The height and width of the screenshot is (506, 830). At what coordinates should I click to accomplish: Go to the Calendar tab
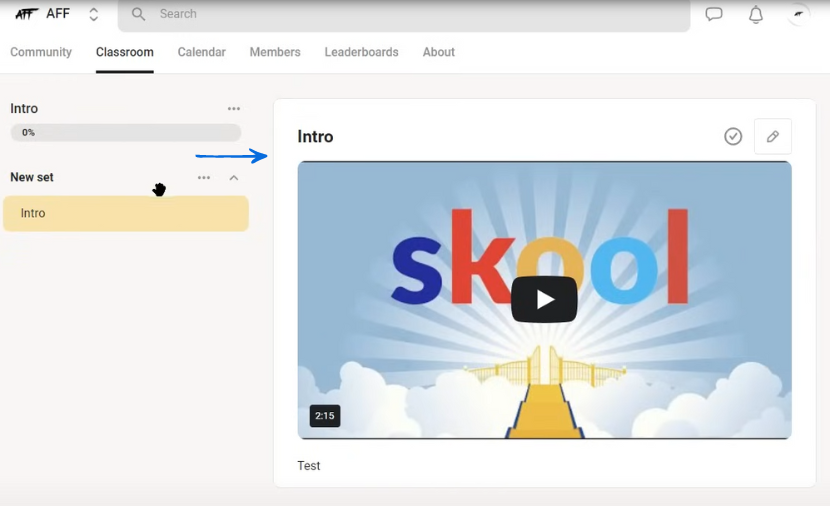pos(202,52)
